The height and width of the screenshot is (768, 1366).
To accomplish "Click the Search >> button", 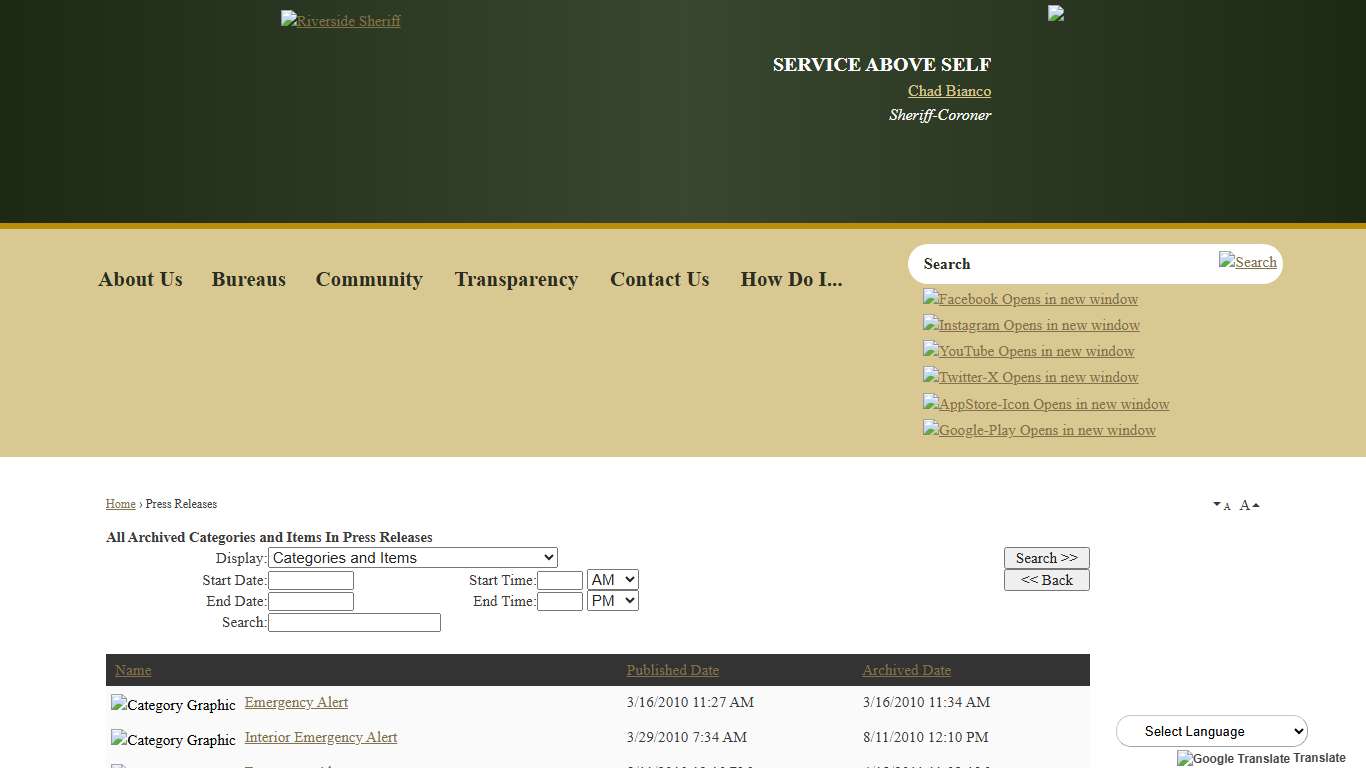I will (x=1046, y=557).
